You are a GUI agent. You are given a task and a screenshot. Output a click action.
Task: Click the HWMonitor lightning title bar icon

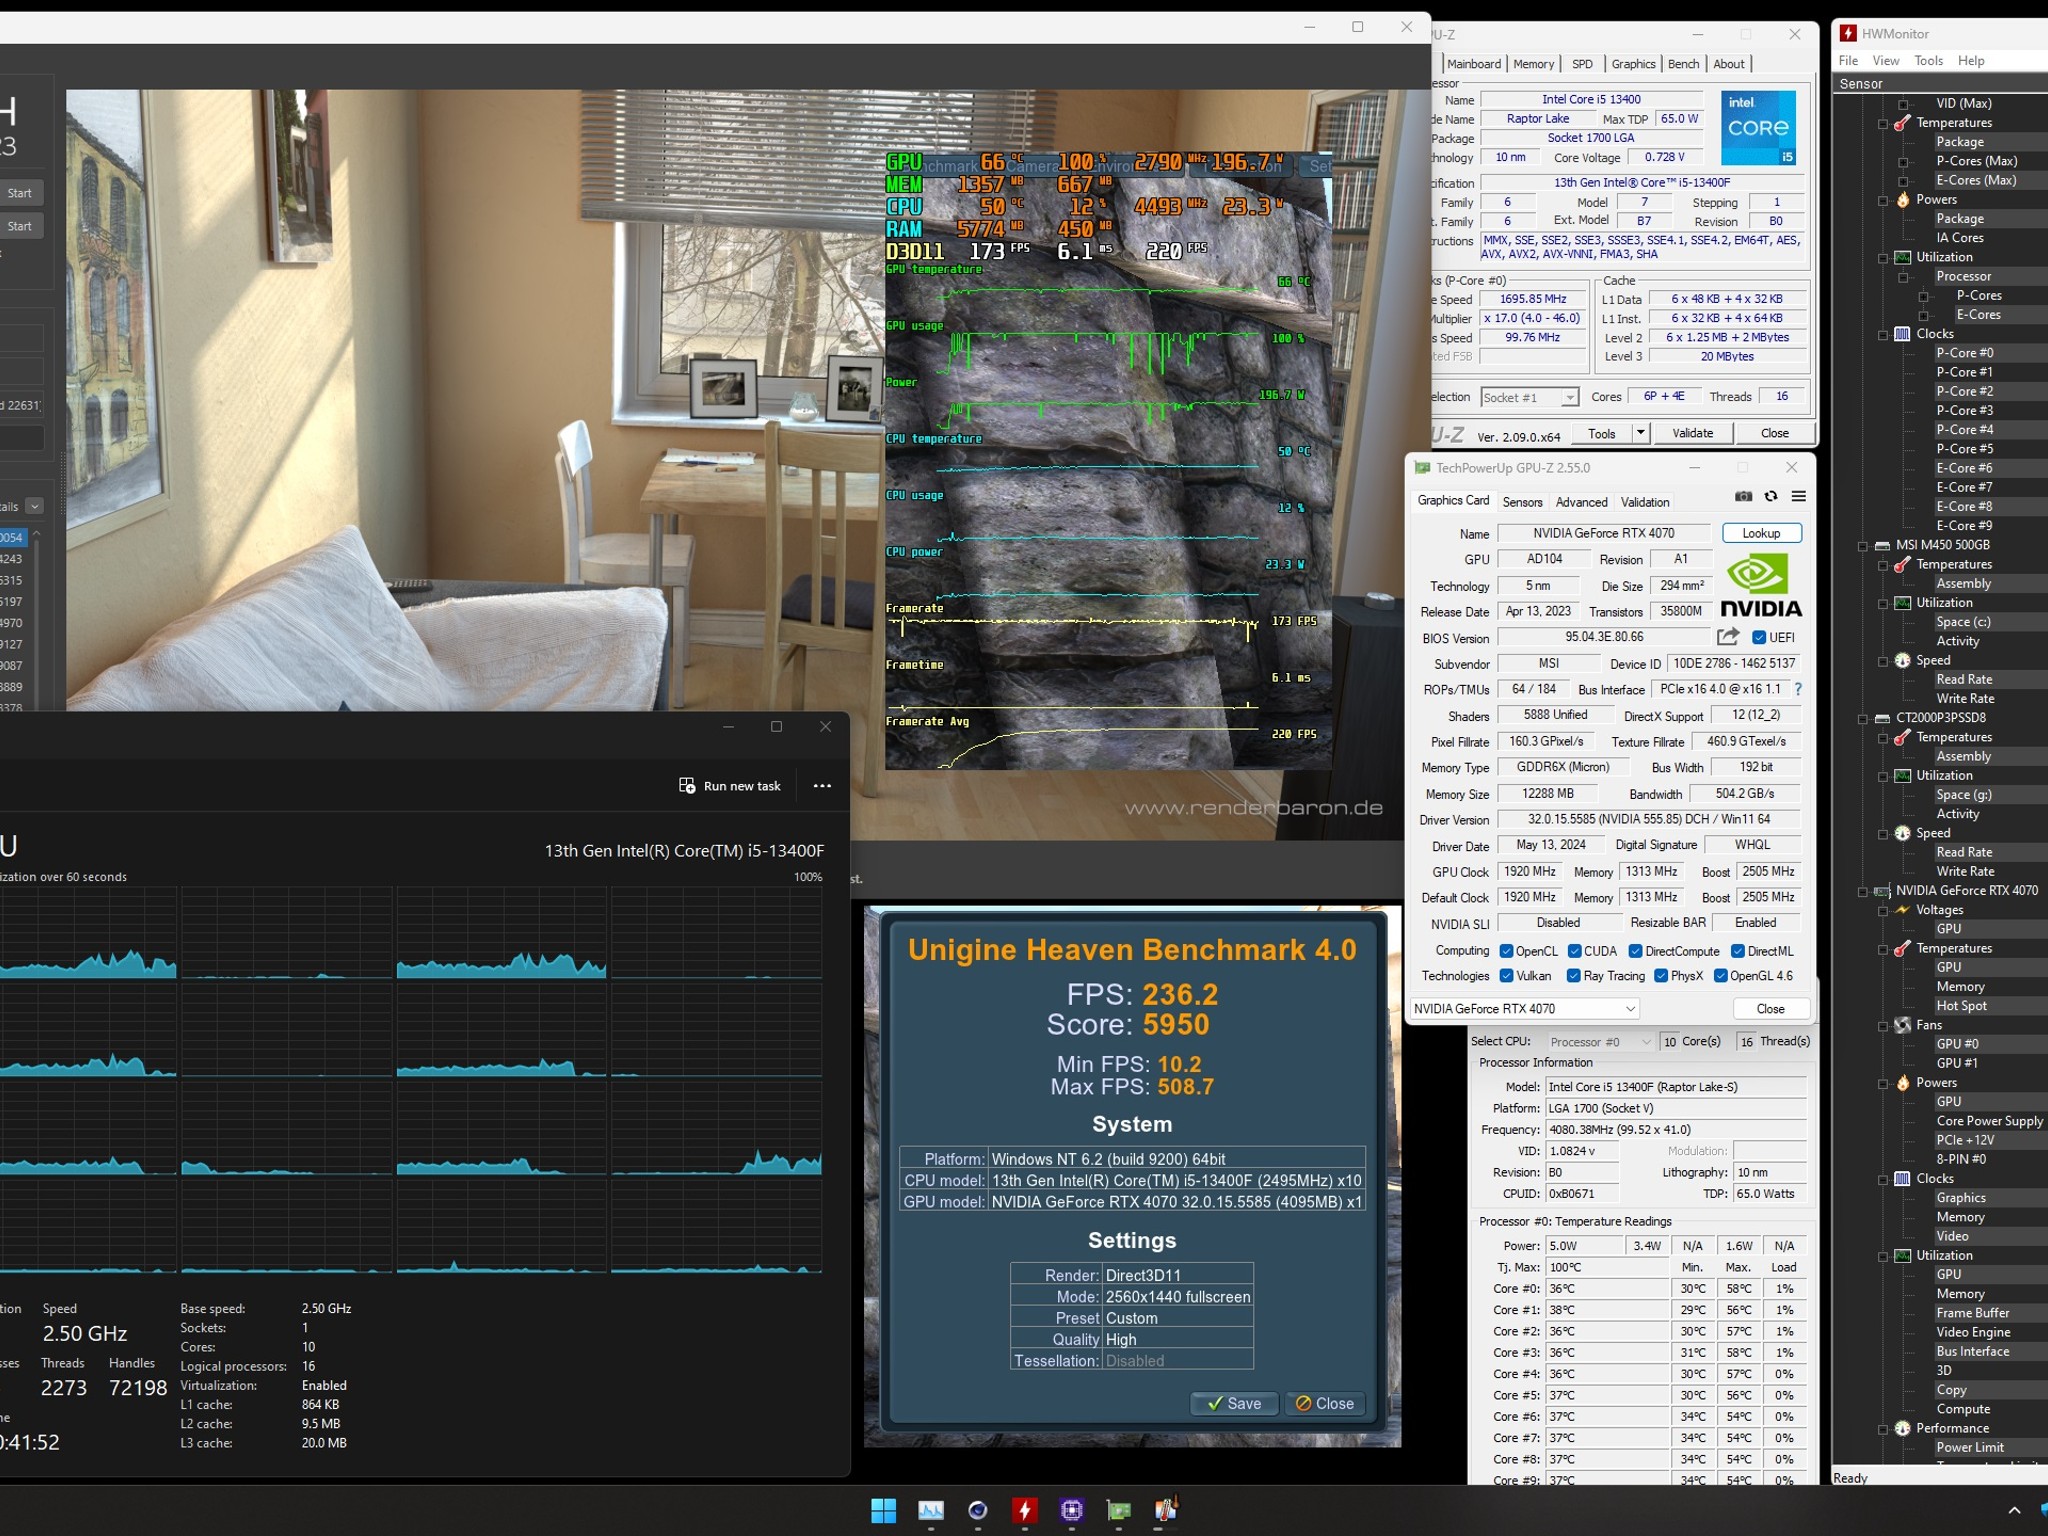[1848, 33]
